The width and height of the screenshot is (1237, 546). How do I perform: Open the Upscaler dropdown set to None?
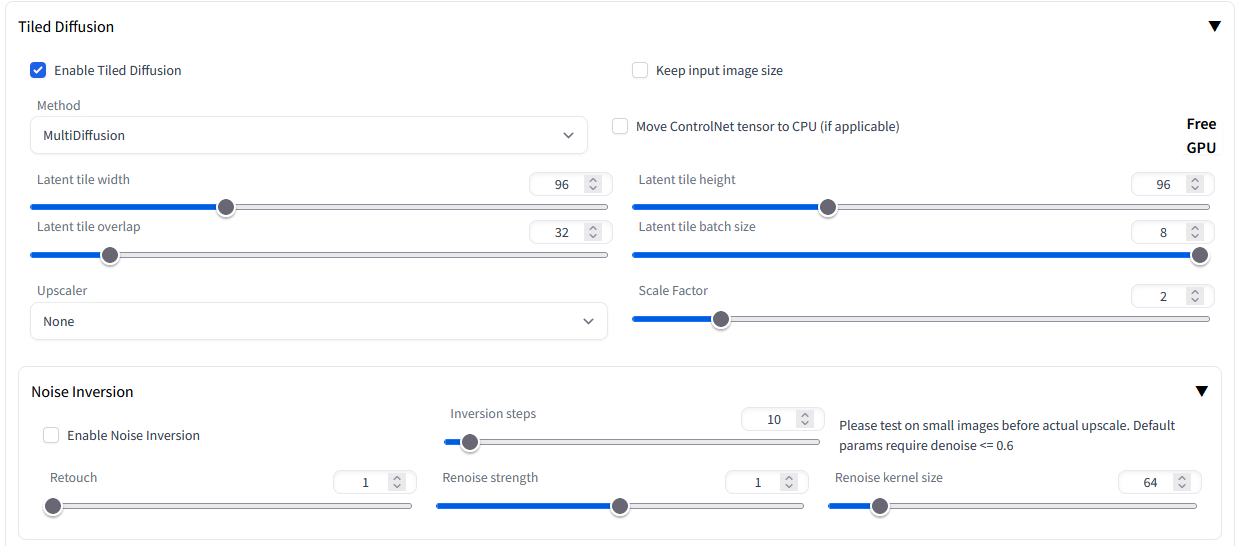[319, 321]
